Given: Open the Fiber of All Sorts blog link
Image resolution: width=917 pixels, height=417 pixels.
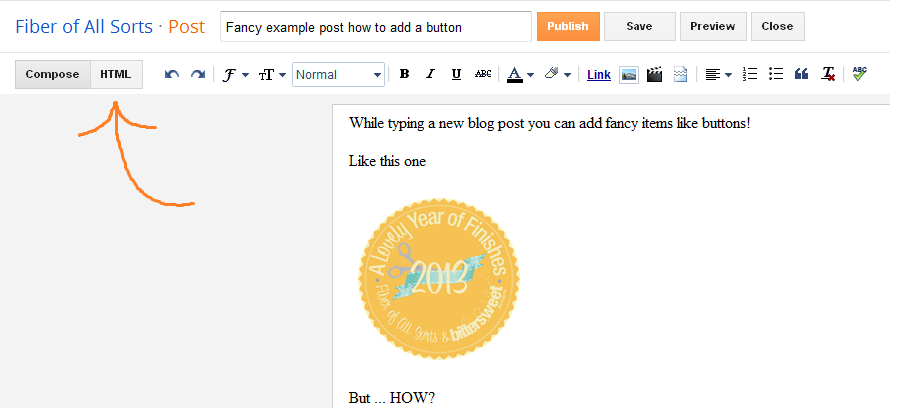Looking at the screenshot, I should (x=84, y=27).
